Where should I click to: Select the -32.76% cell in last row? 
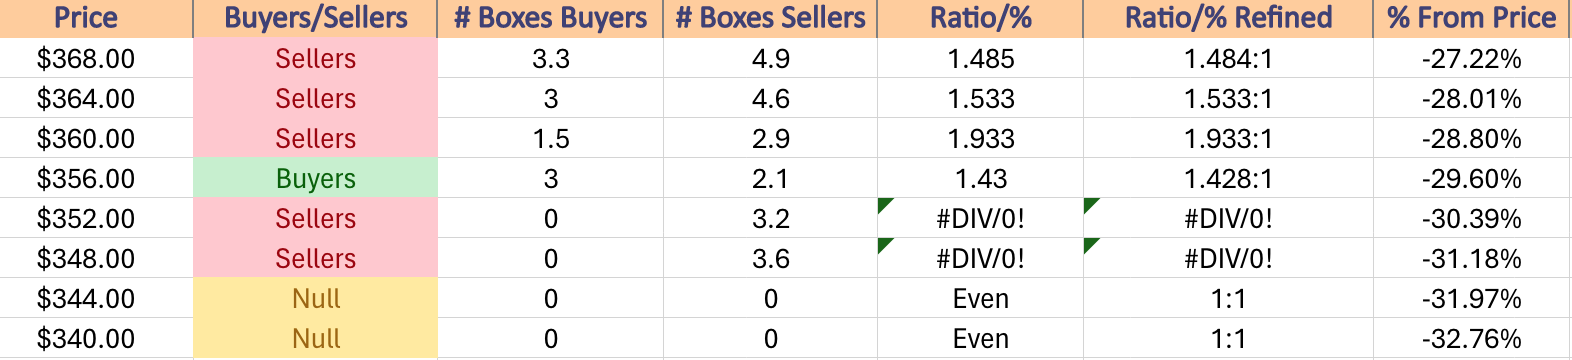pos(1471,338)
